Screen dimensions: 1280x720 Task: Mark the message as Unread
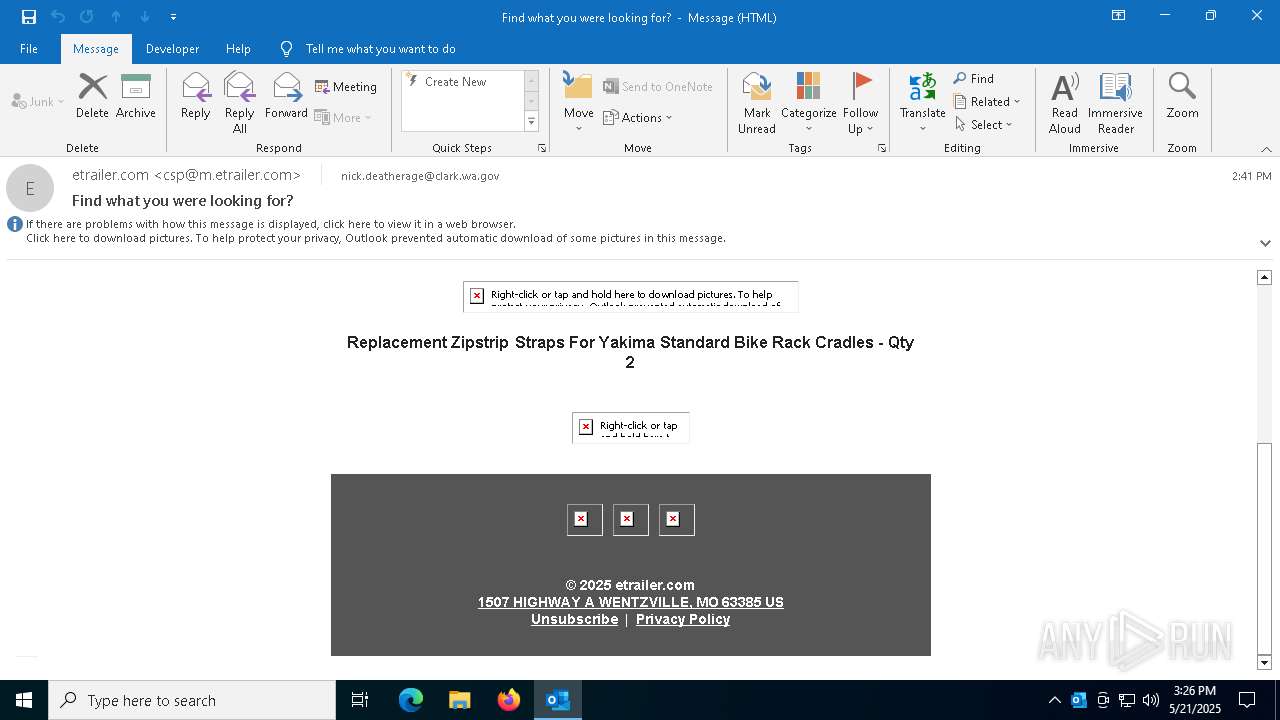click(x=757, y=103)
